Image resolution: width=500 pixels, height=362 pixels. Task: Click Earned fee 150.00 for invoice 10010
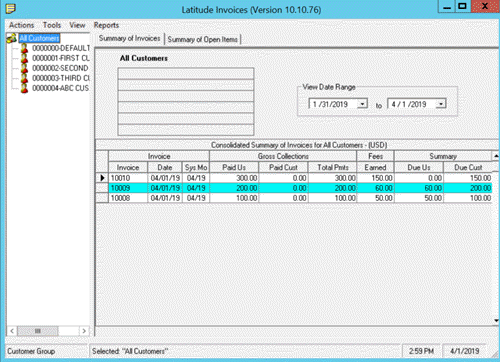coord(375,178)
